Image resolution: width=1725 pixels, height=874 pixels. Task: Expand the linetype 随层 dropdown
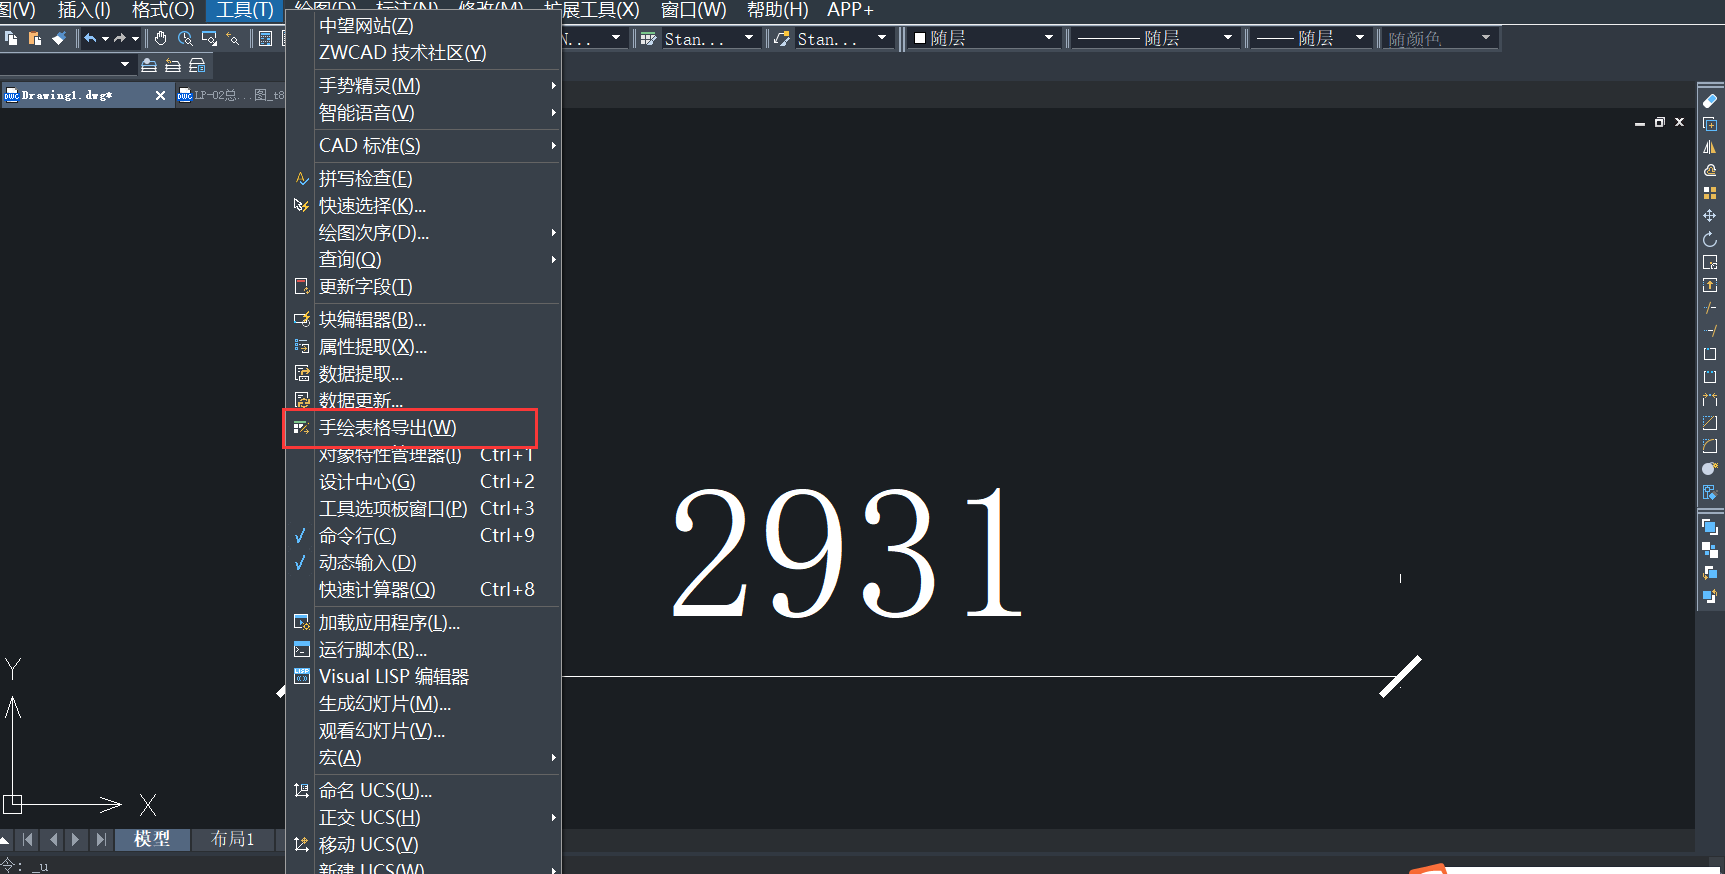pyautogui.click(x=1155, y=39)
